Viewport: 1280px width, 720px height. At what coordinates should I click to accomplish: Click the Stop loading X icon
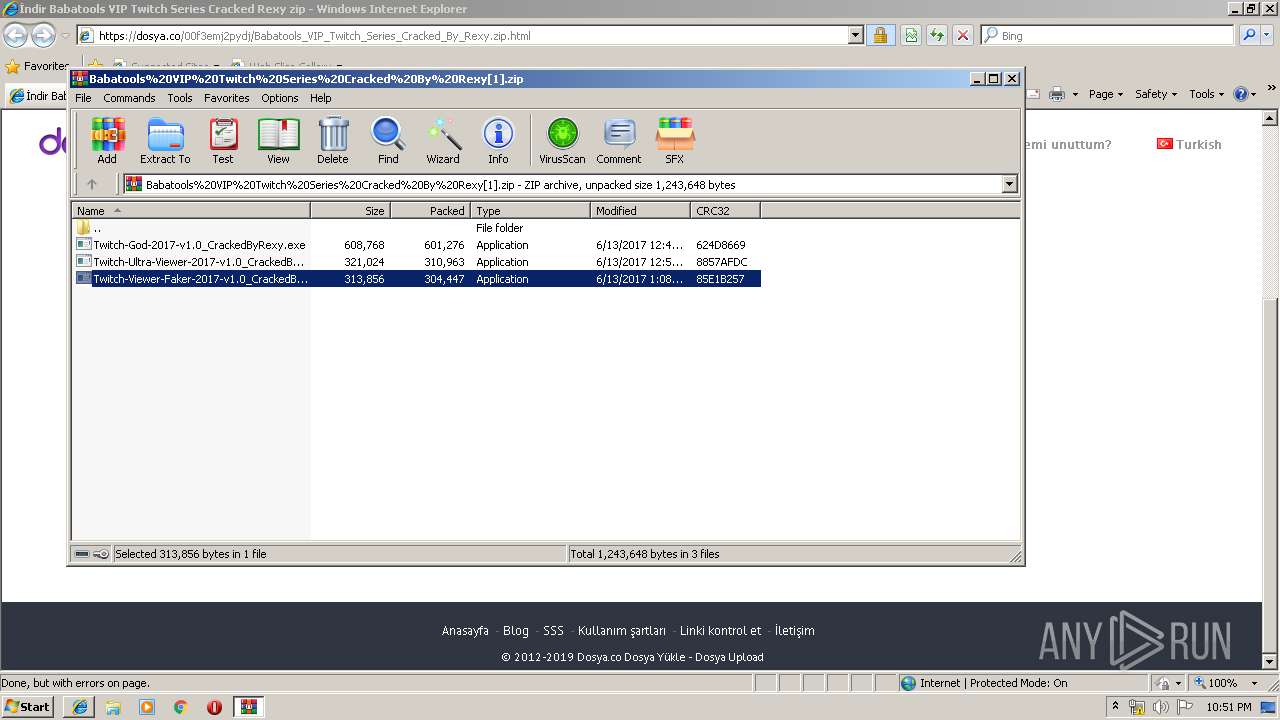(963, 36)
